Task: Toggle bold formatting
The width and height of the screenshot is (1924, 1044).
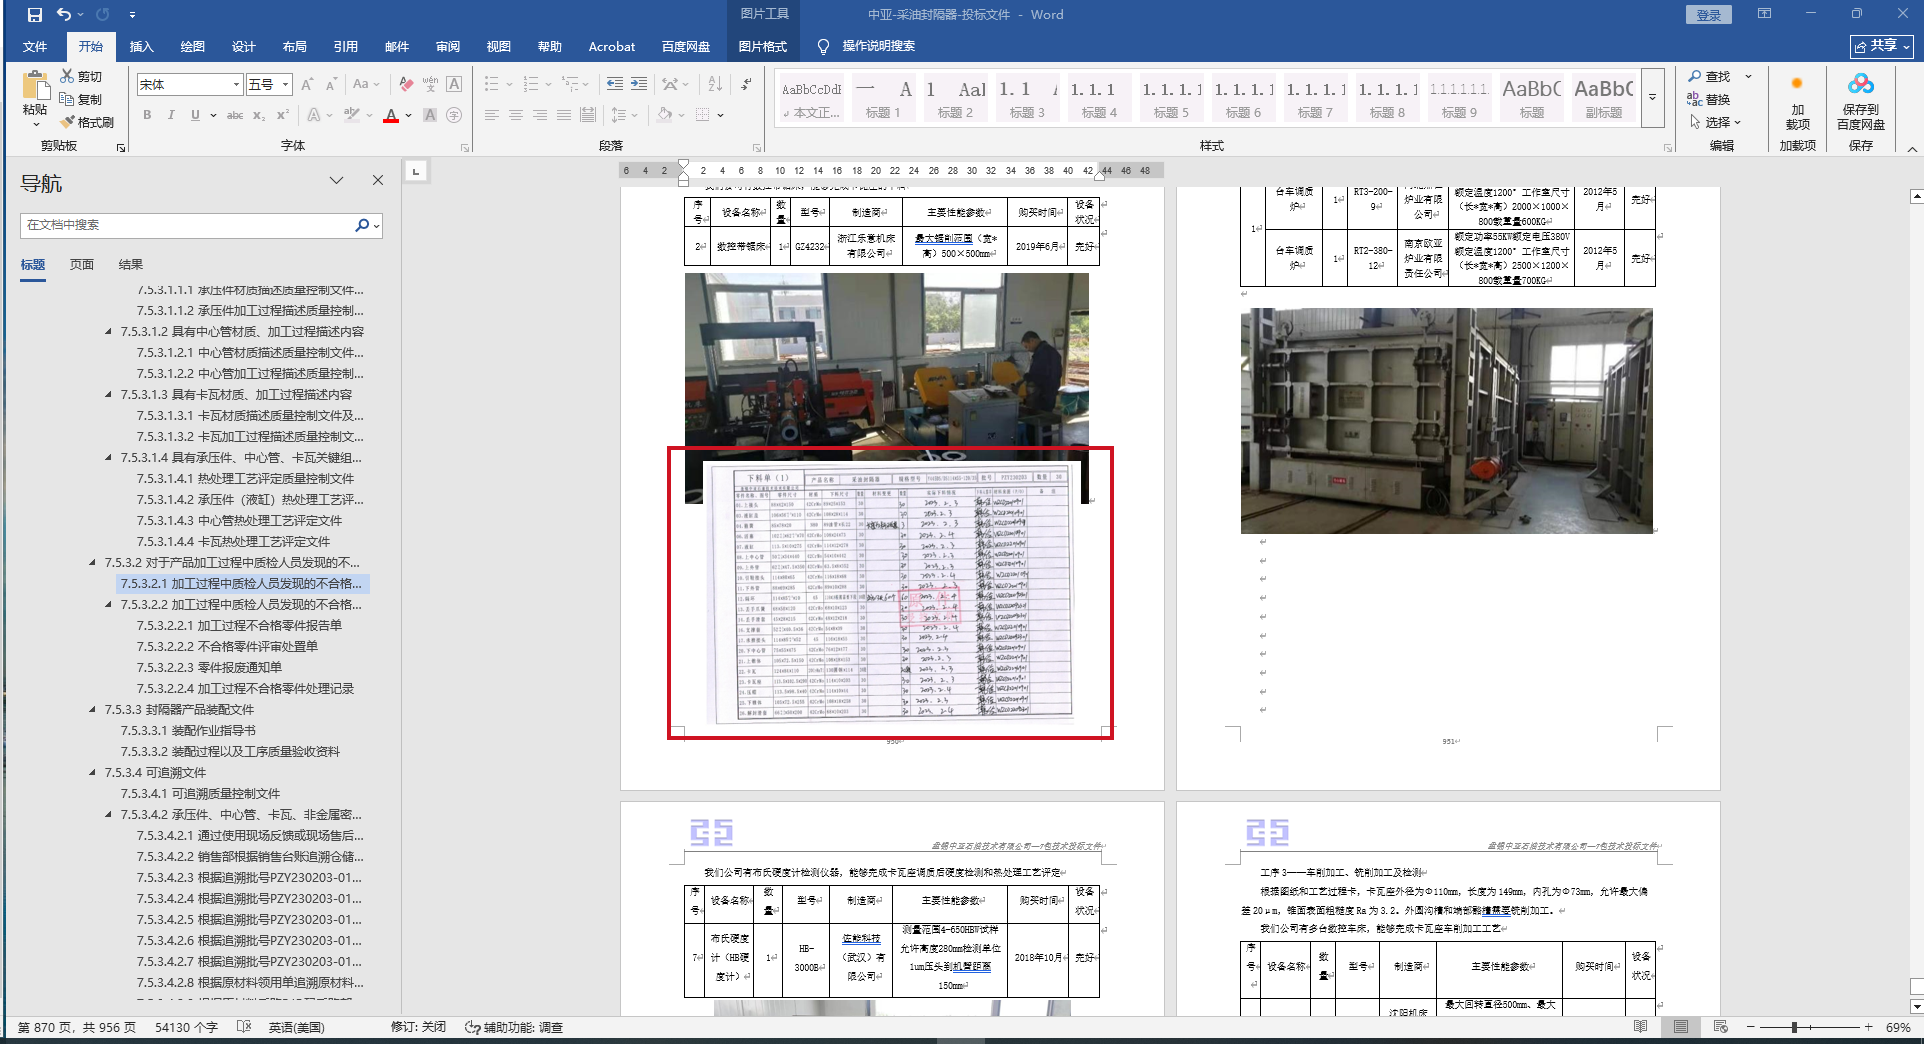Action: pos(147,115)
